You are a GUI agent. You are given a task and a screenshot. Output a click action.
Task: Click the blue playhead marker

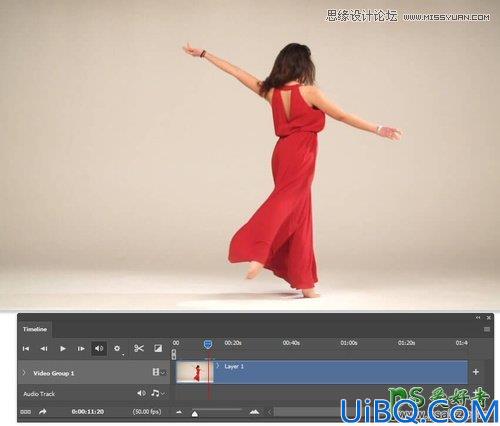(x=208, y=344)
